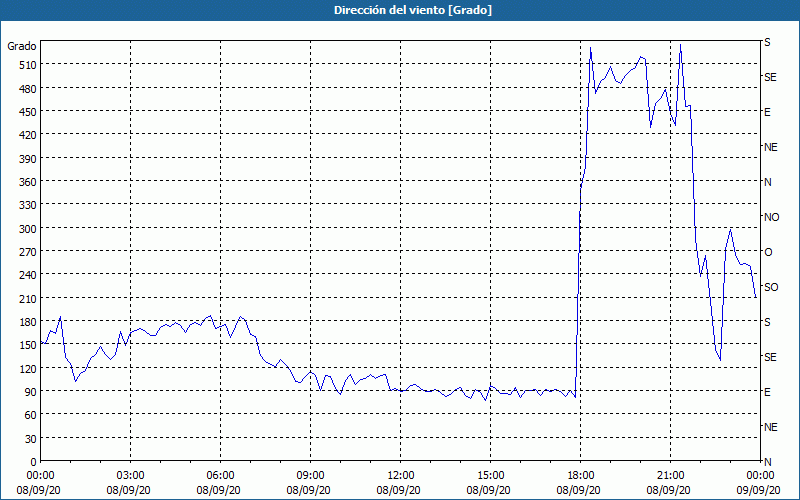
Task: Click the 360 degree axis label
Action: coord(28,182)
